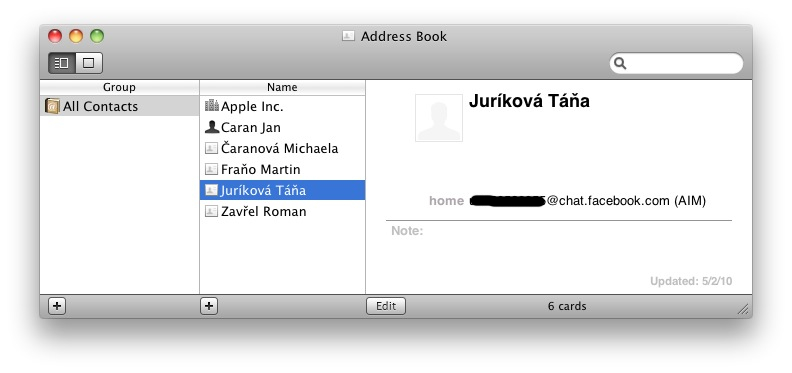This screenshot has width=792, height=373.
Task: Switch to card only view
Action: coord(89,63)
